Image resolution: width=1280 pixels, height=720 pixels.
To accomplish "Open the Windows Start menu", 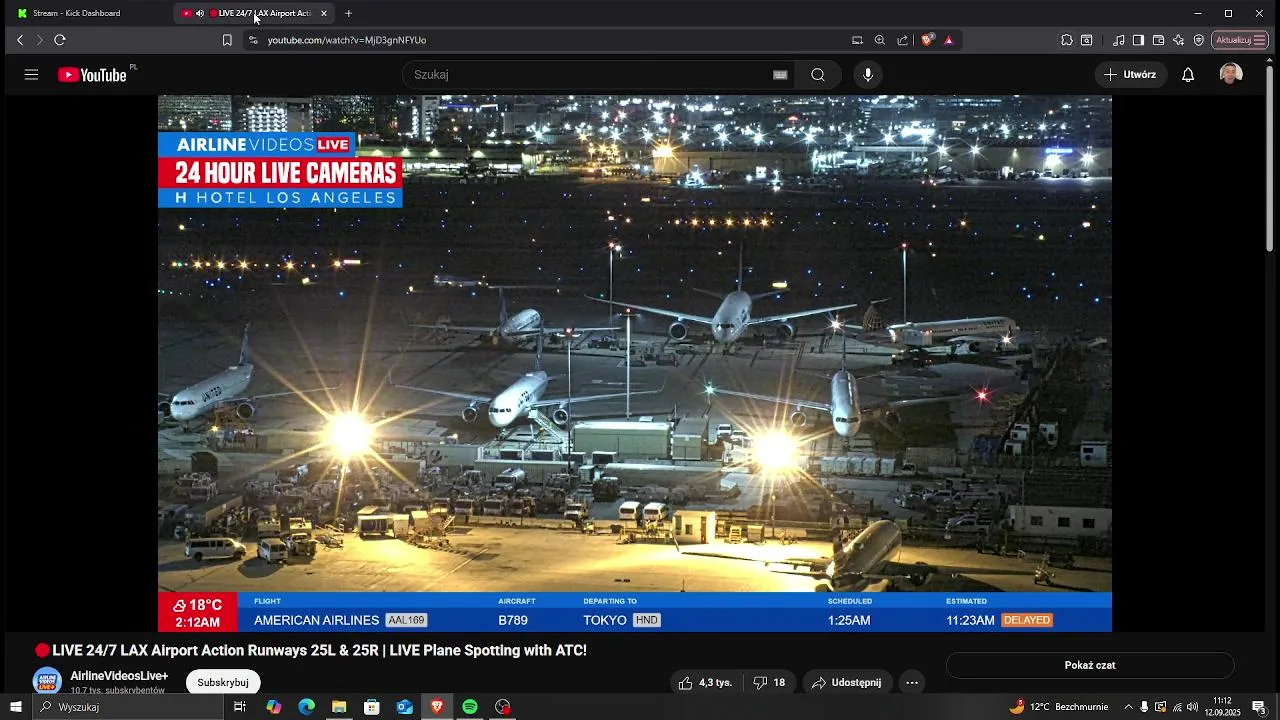I will tap(15, 707).
